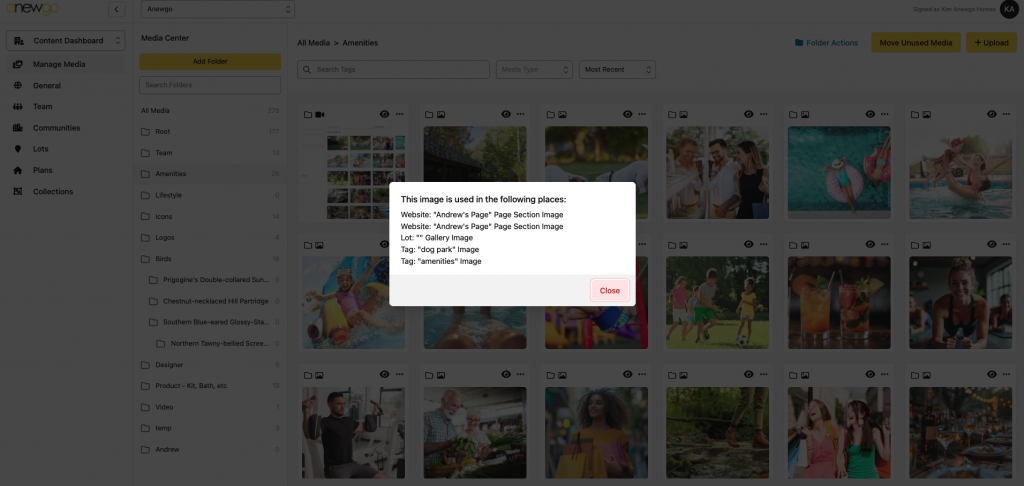Open Manage Media in the sidebar

pos(59,64)
